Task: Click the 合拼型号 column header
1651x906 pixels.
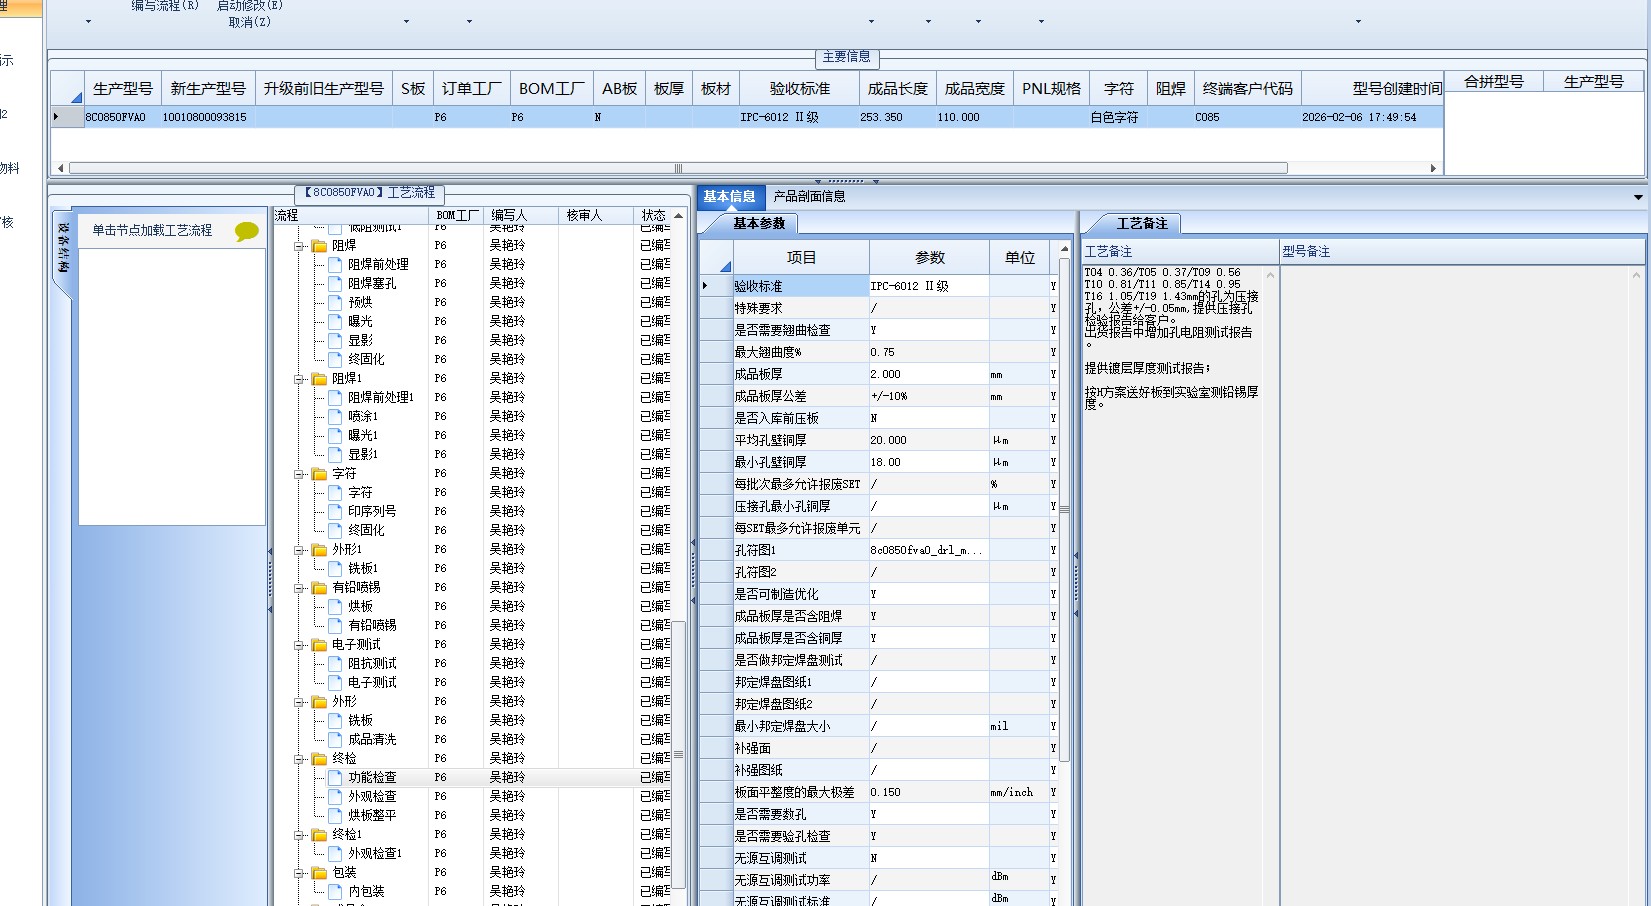Action: pos(1494,82)
